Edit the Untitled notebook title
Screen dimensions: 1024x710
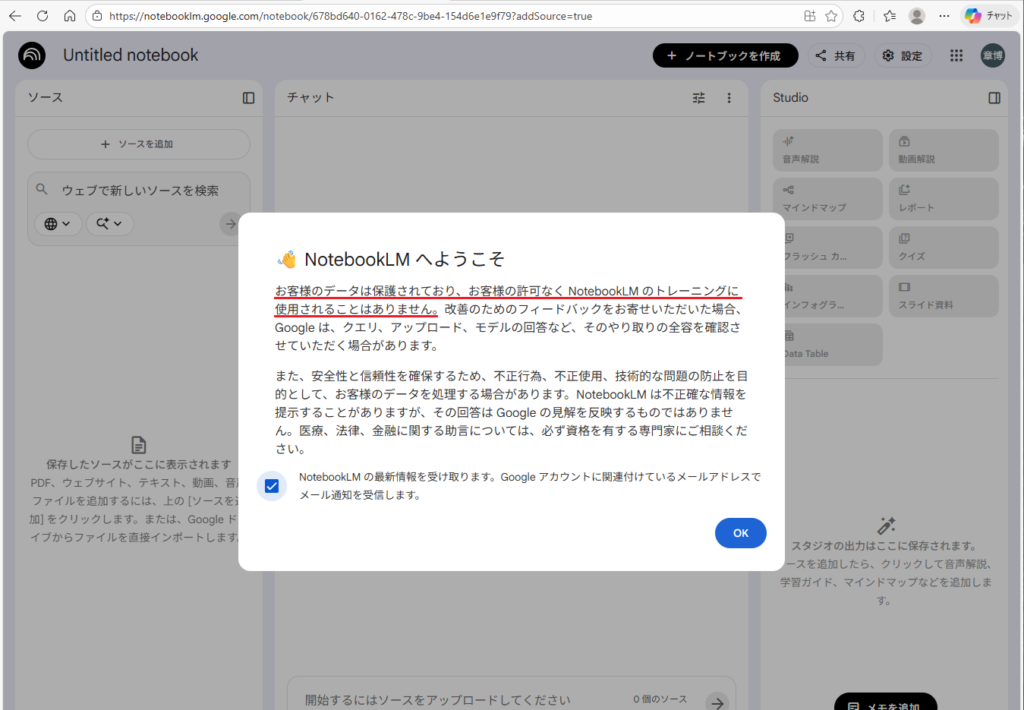click(x=131, y=56)
